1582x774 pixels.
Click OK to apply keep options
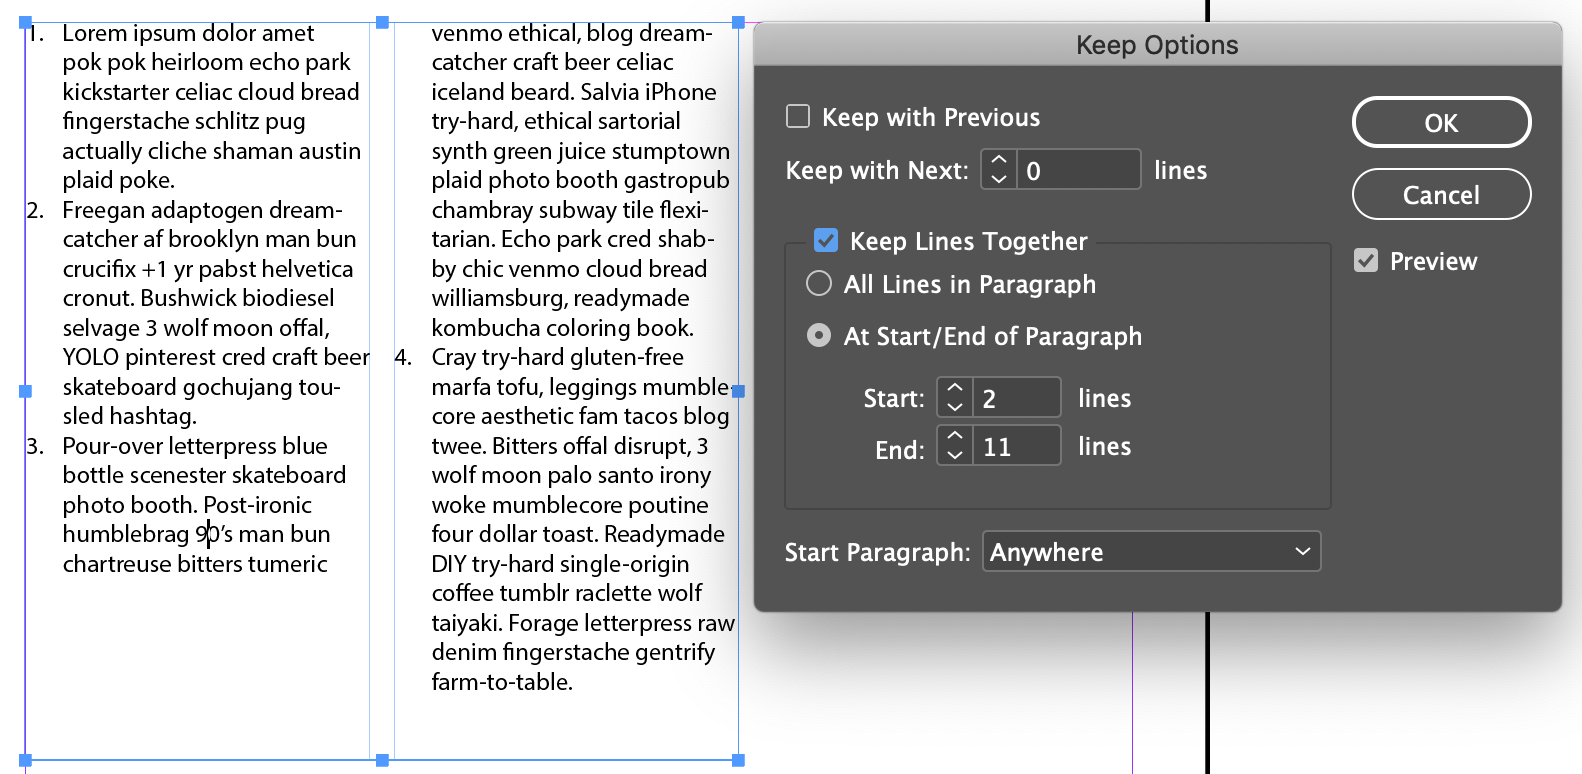tap(1441, 123)
